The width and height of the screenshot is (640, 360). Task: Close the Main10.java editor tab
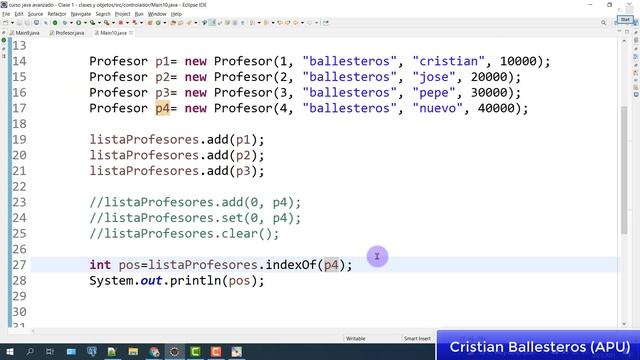tap(131, 33)
